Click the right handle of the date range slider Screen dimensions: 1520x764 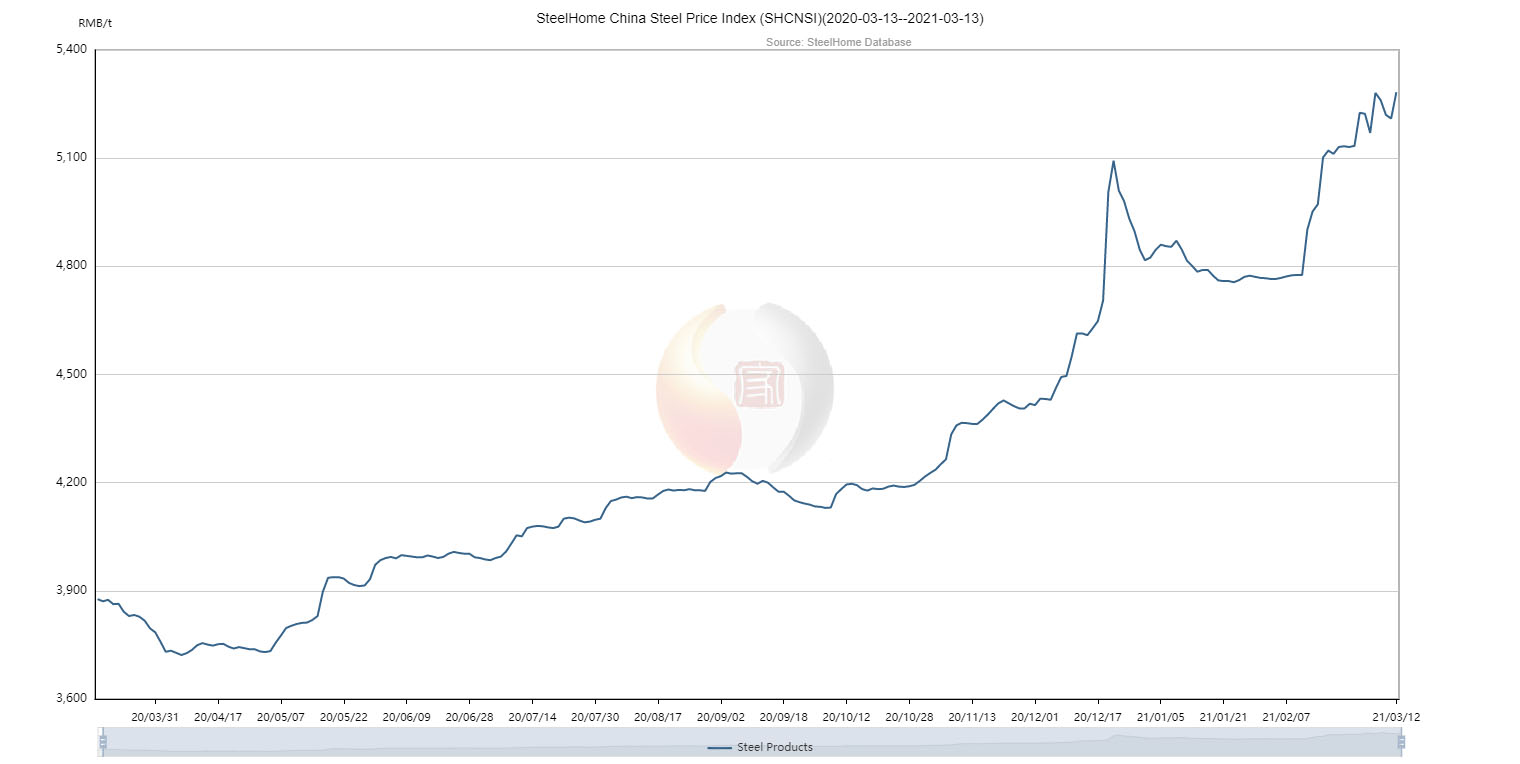click(1401, 741)
